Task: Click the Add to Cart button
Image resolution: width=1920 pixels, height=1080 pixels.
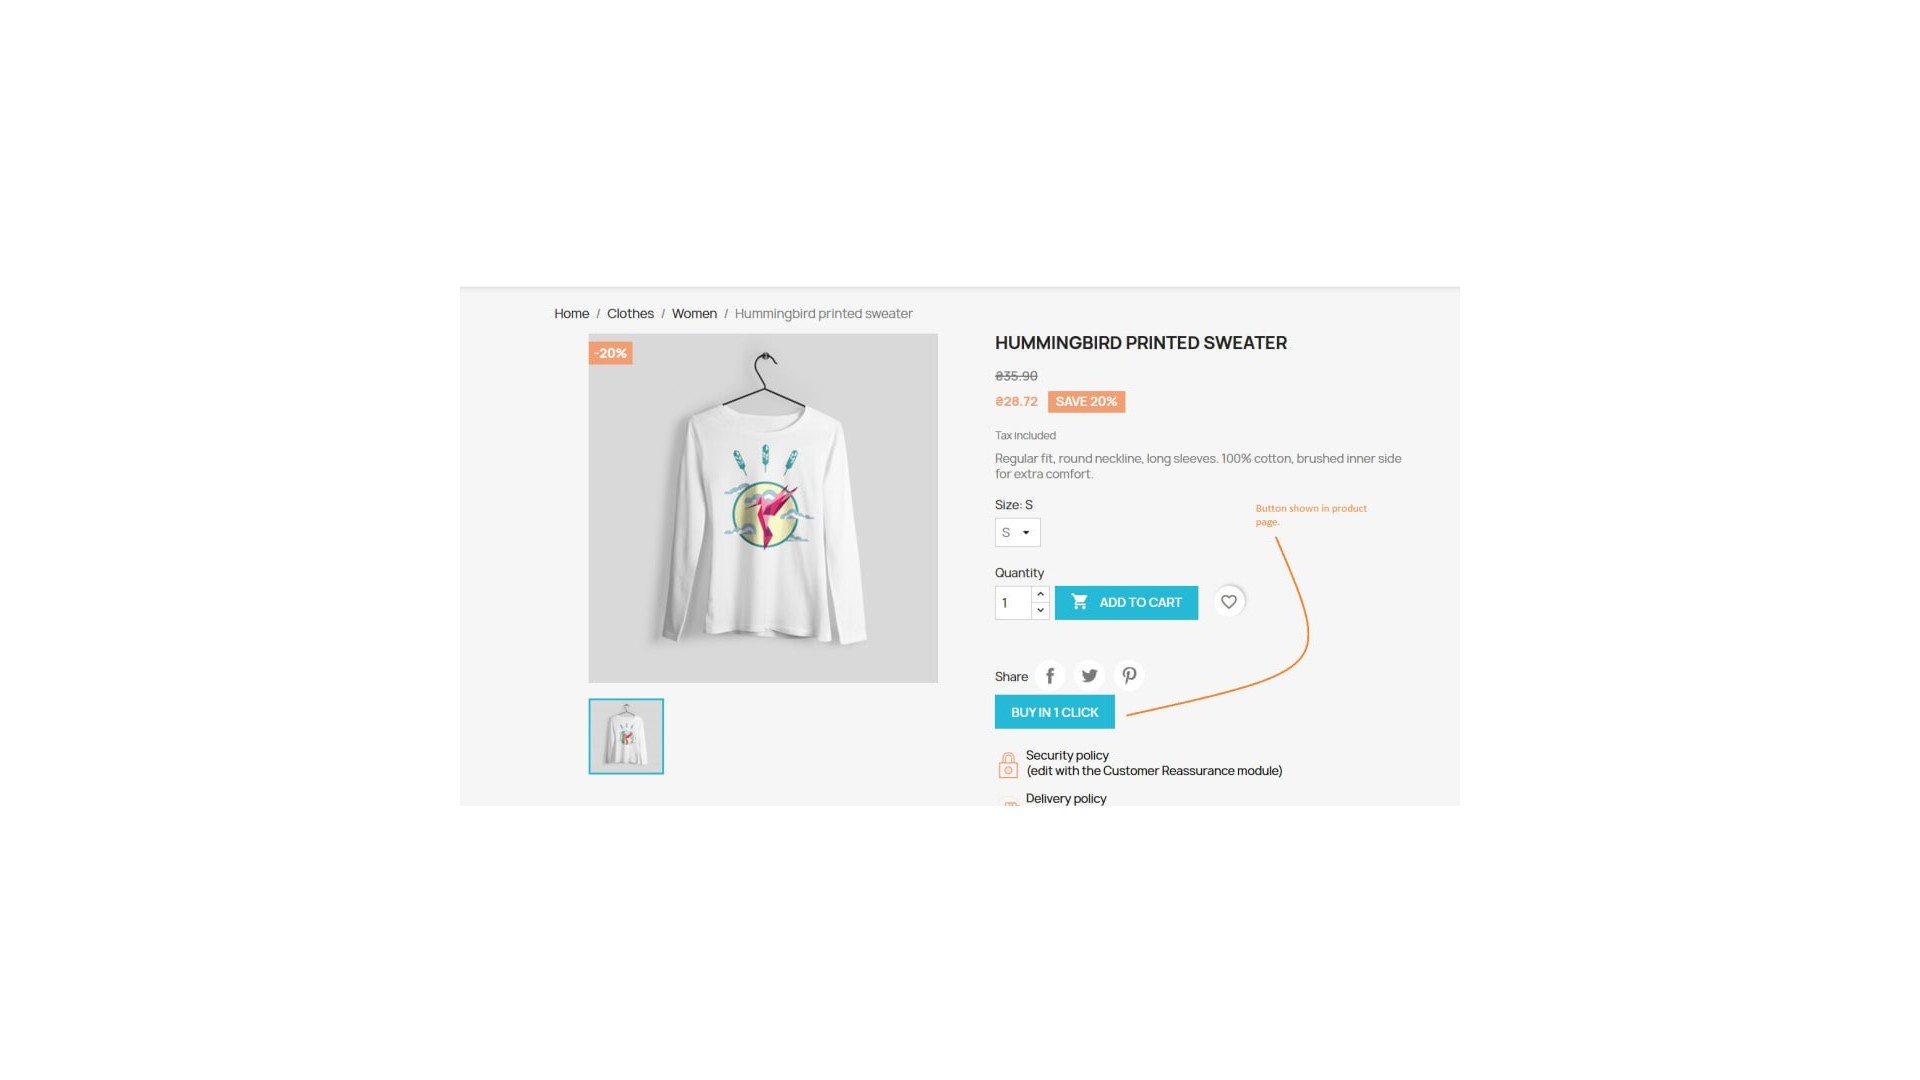Action: (1126, 602)
